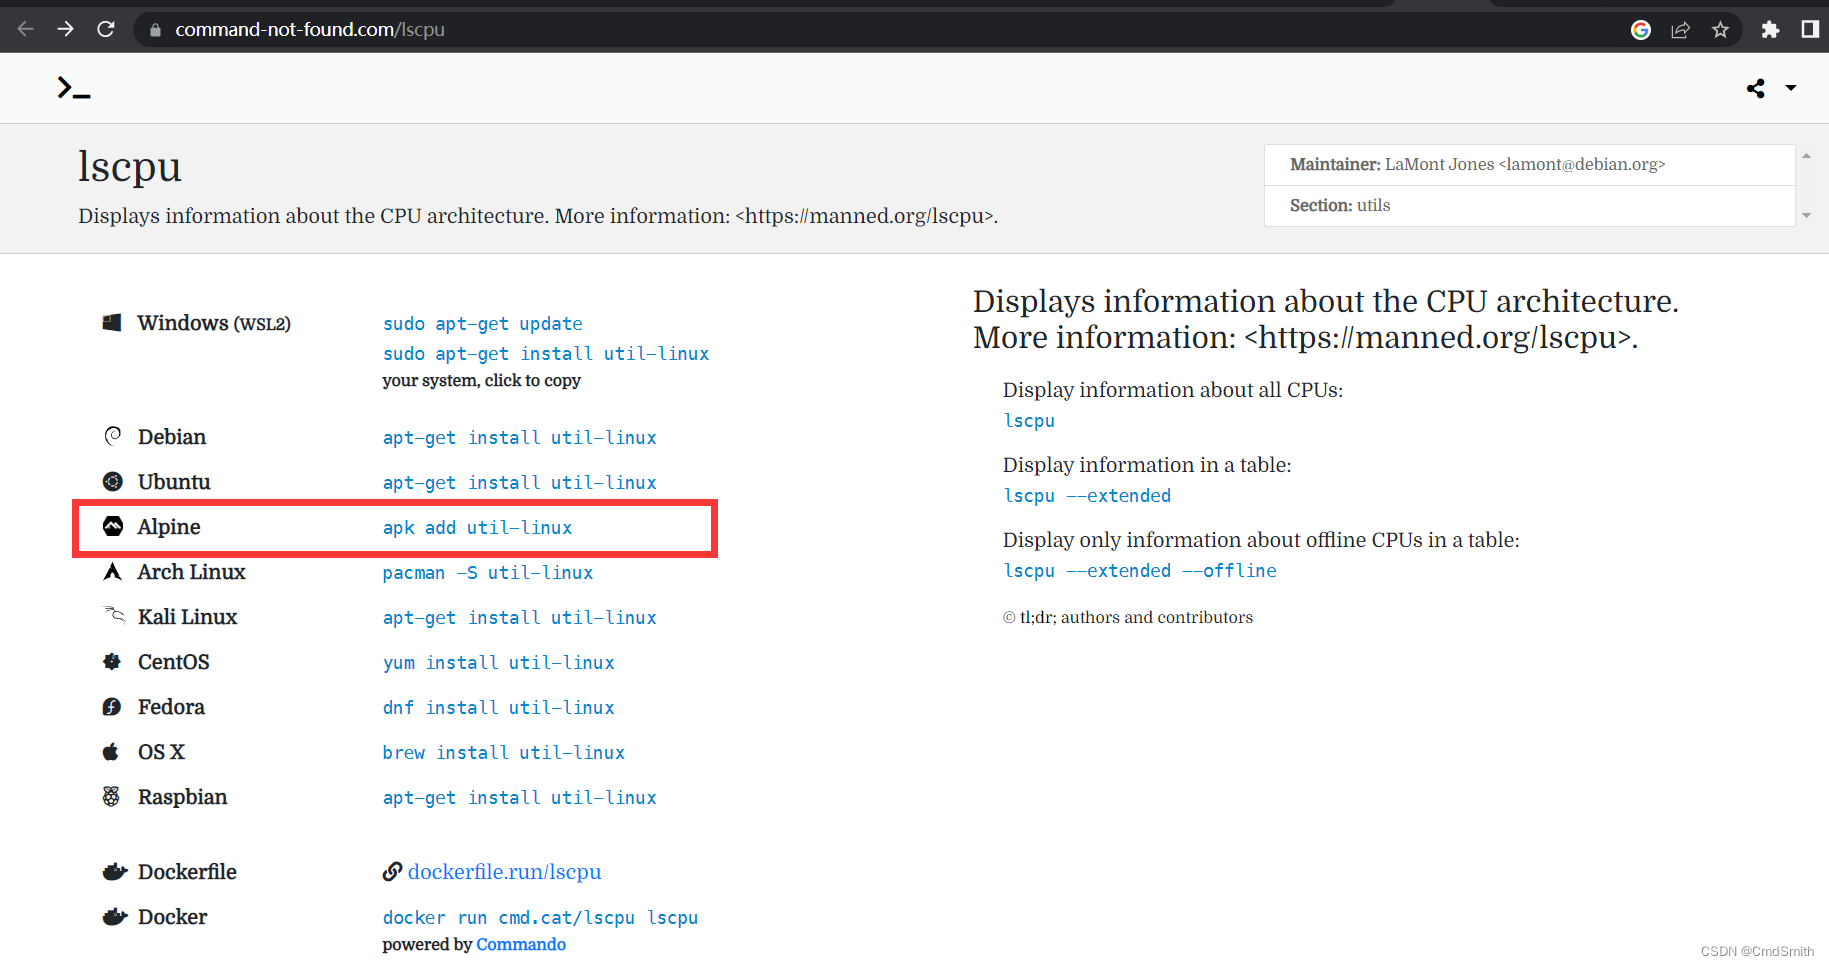The width and height of the screenshot is (1829, 966).
Task: Copy the Raspbian apt-get install command
Action: pos(519,798)
